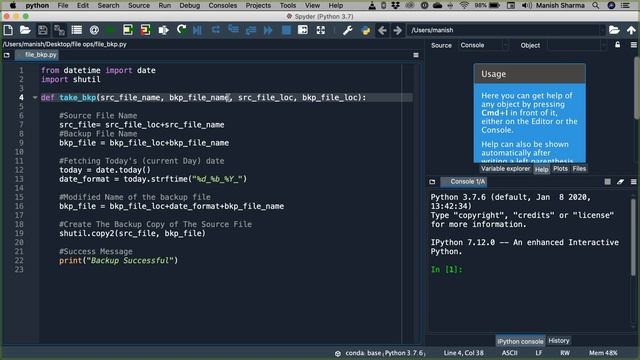Switch to the Variable explorer tab

click(x=505, y=169)
